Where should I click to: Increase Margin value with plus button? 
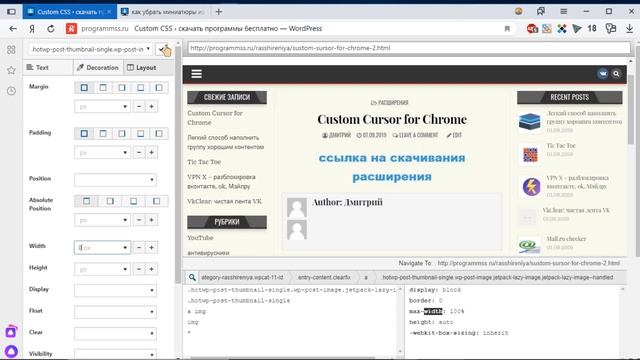[x=151, y=107]
